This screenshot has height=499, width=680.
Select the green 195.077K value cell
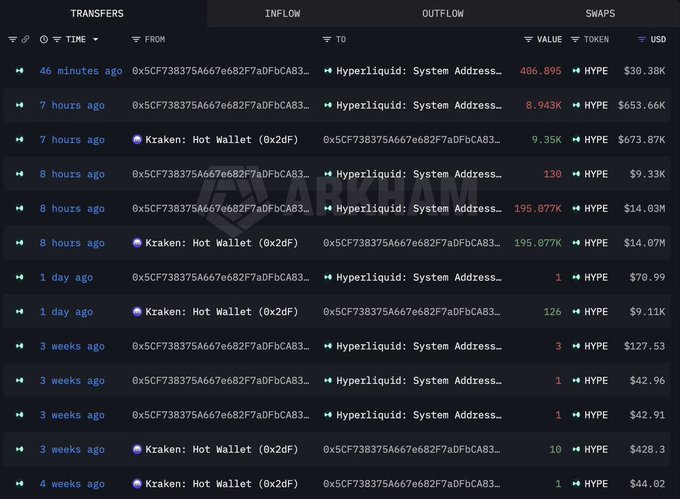click(x=538, y=243)
